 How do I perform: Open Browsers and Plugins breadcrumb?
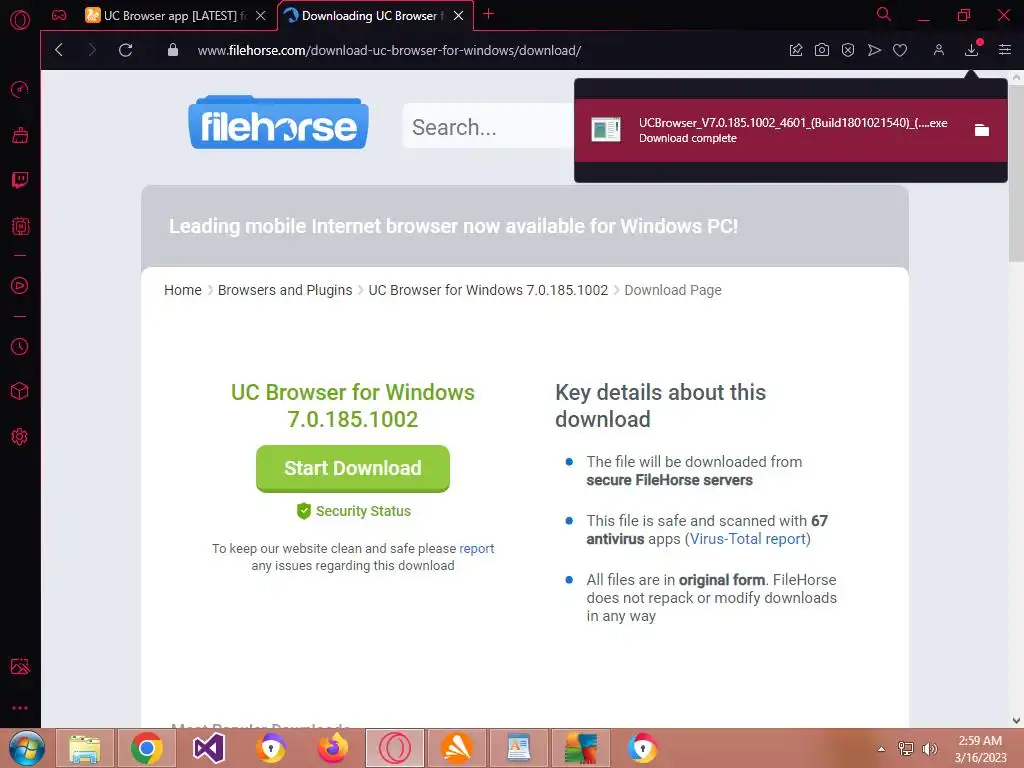(285, 290)
